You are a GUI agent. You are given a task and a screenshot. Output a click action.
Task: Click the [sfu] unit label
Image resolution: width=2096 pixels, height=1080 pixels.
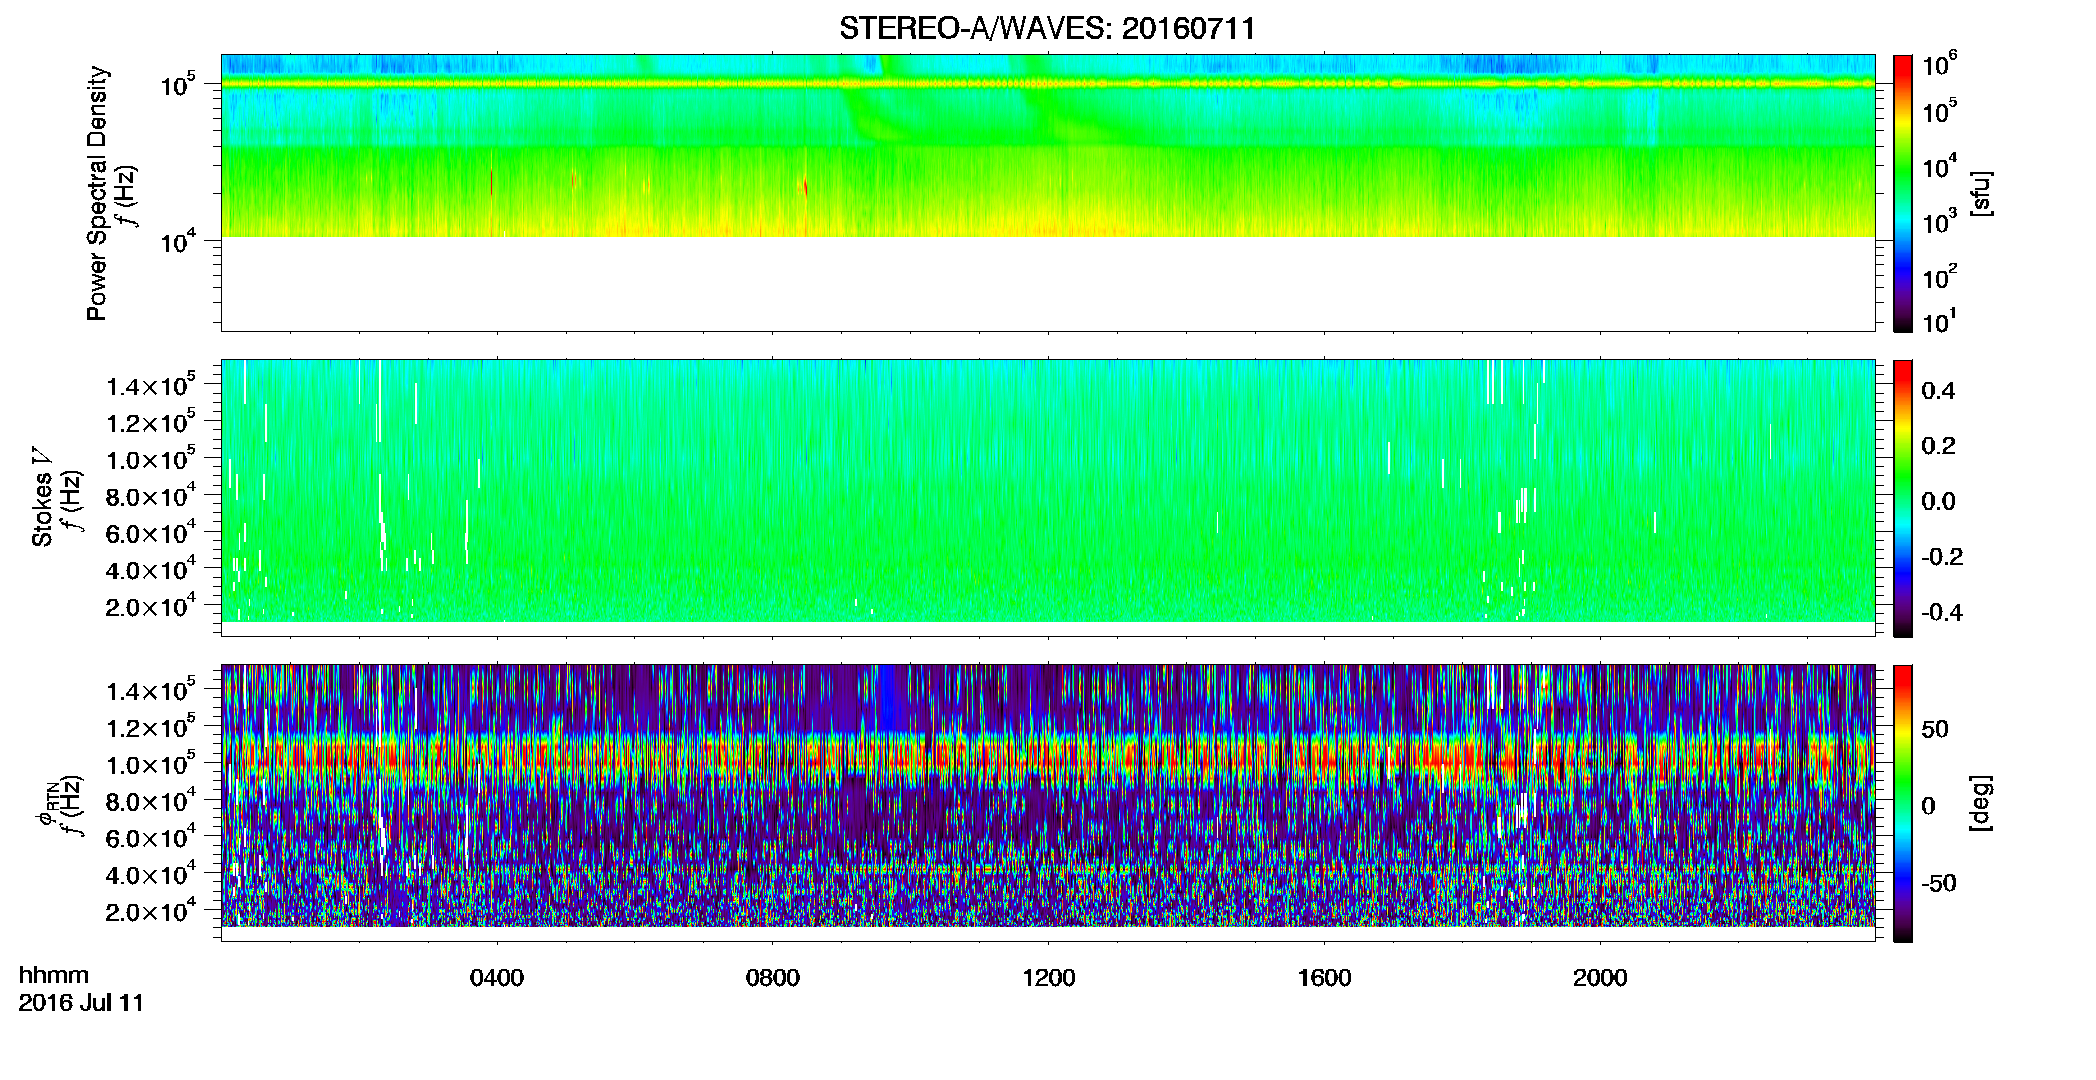coord(1980,194)
